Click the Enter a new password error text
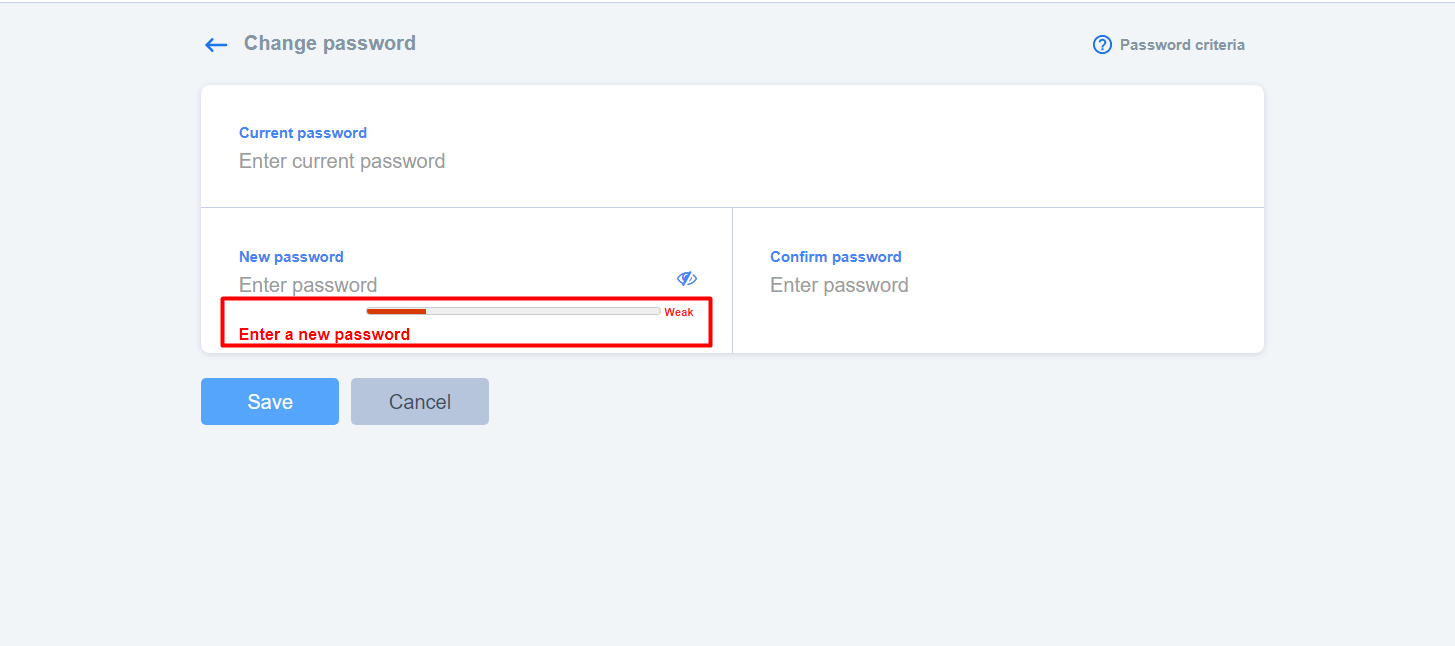This screenshot has height=646, width=1455. click(x=324, y=334)
